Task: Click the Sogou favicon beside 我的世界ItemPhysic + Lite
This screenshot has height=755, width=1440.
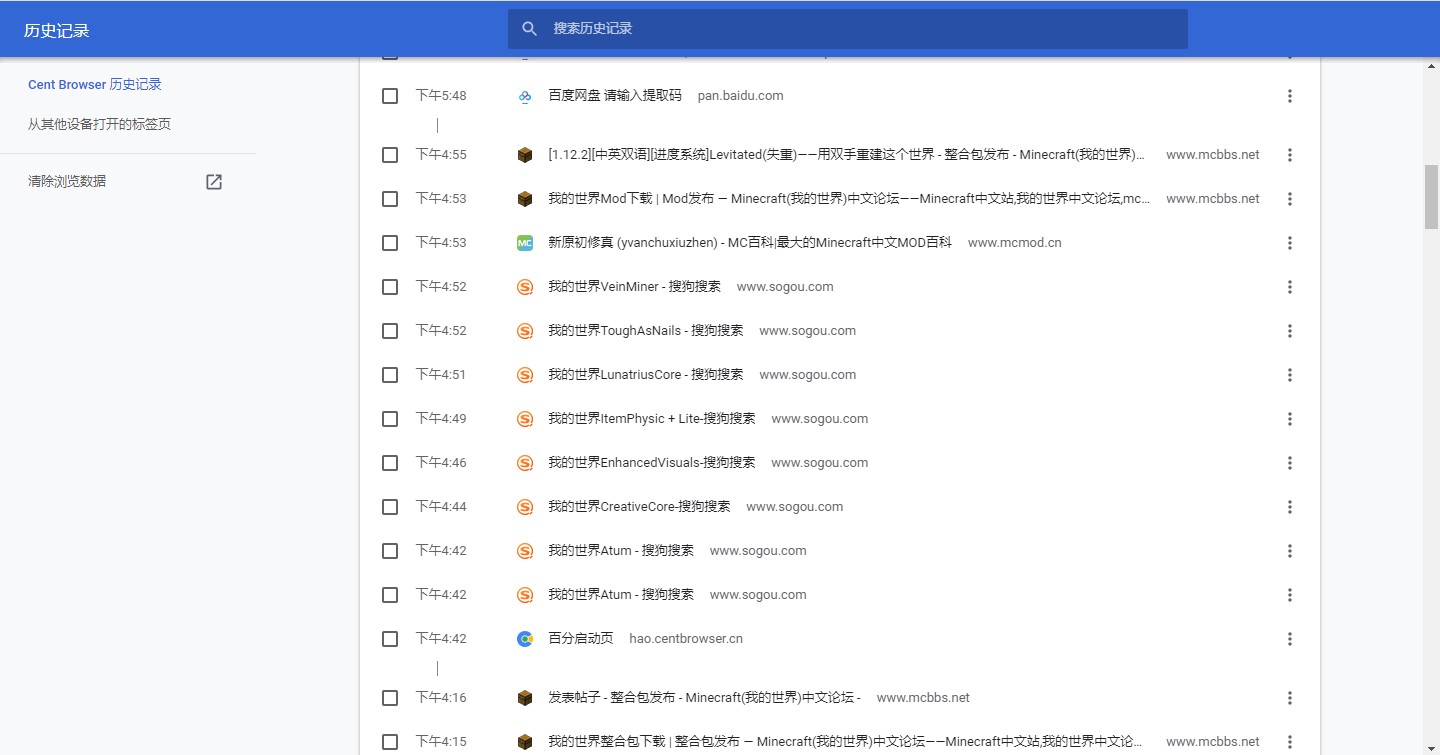Action: coord(525,419)
